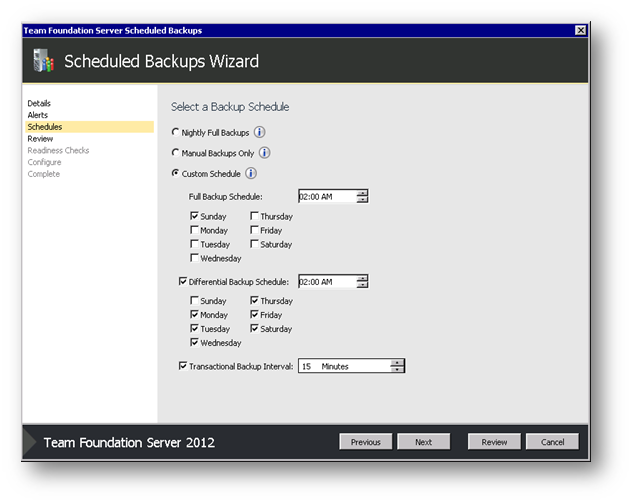Select Custom Schedule radio button

tap(175, 173)
